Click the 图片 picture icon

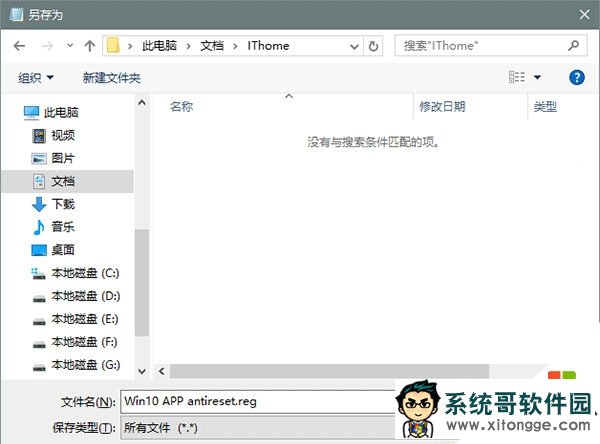click(39, 158)
